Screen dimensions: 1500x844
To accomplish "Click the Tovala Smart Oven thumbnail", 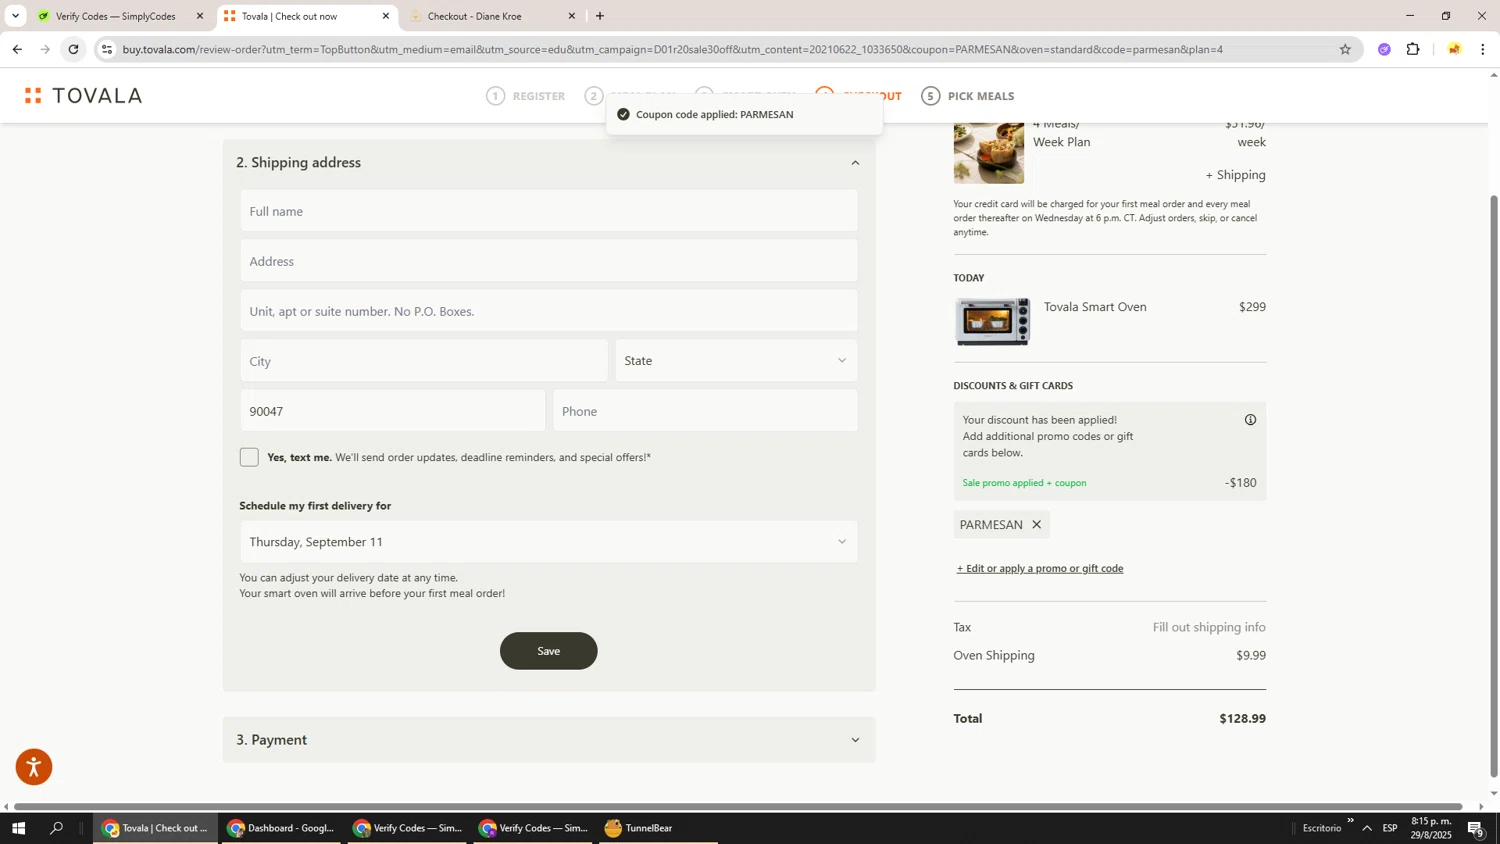I will [993, 321].
